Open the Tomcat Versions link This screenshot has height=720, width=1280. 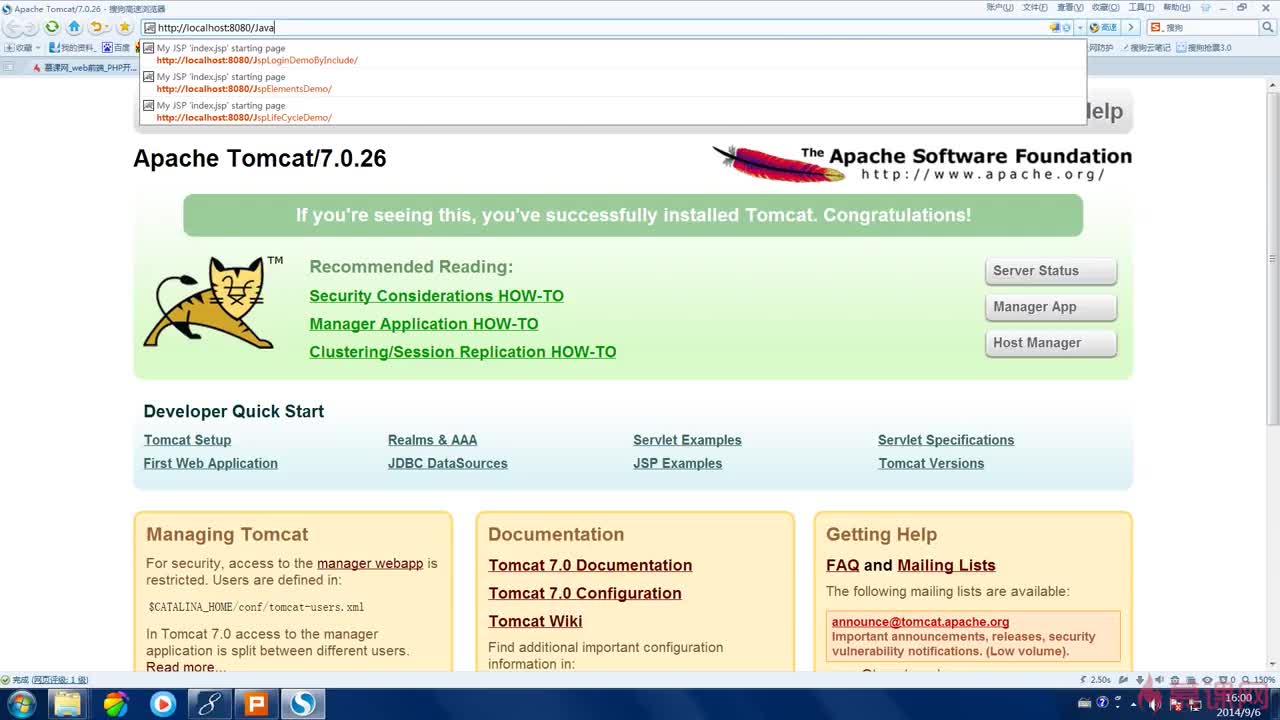click(931, 463)
